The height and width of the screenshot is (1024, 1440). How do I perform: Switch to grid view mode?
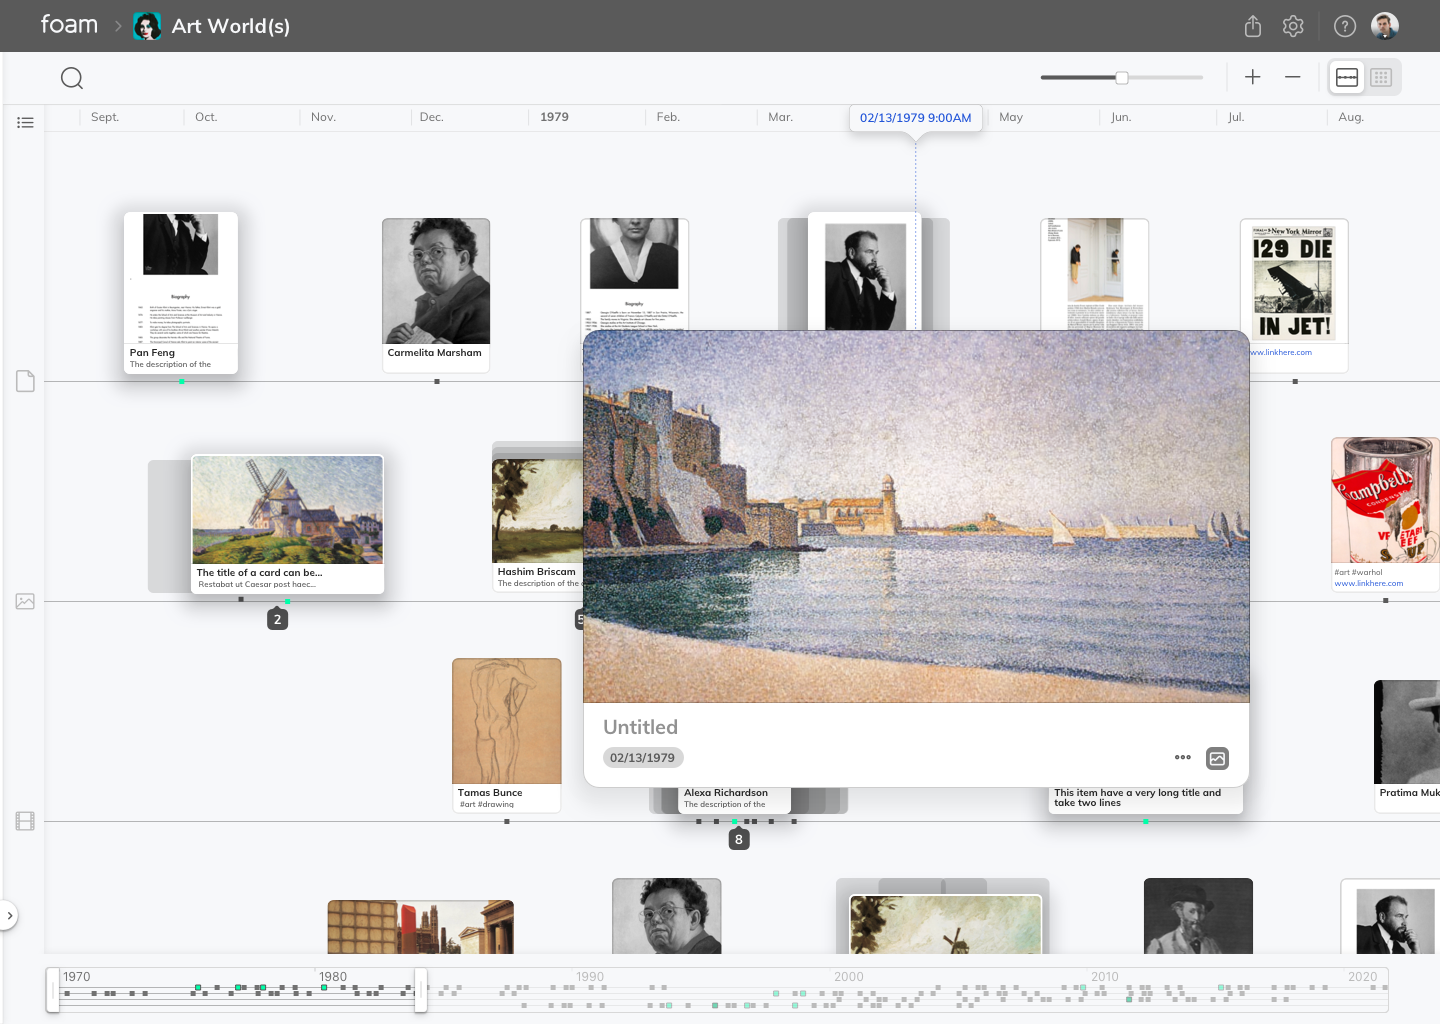coord(1381,77)
